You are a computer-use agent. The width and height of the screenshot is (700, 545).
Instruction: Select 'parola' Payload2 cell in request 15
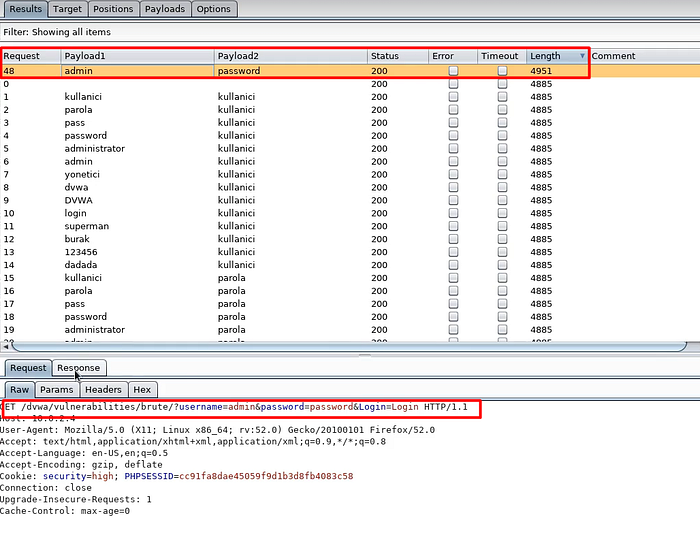tap(232, 278)
